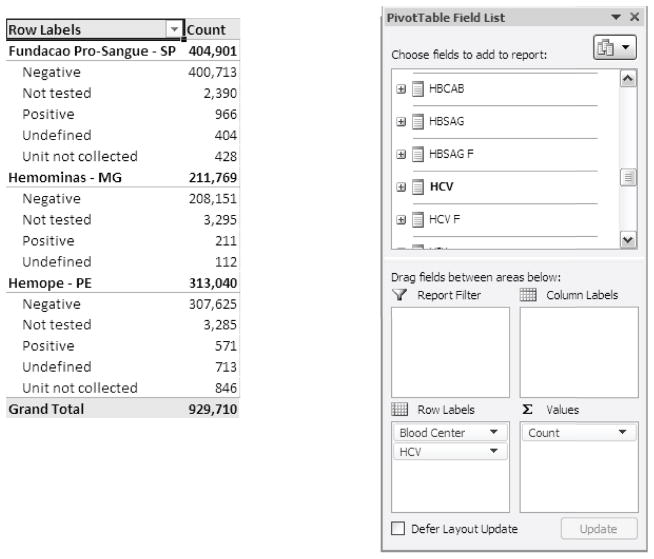
Task: Click the Row Labels grid icon
Action: pyautogui.click(x=403, y=410)
